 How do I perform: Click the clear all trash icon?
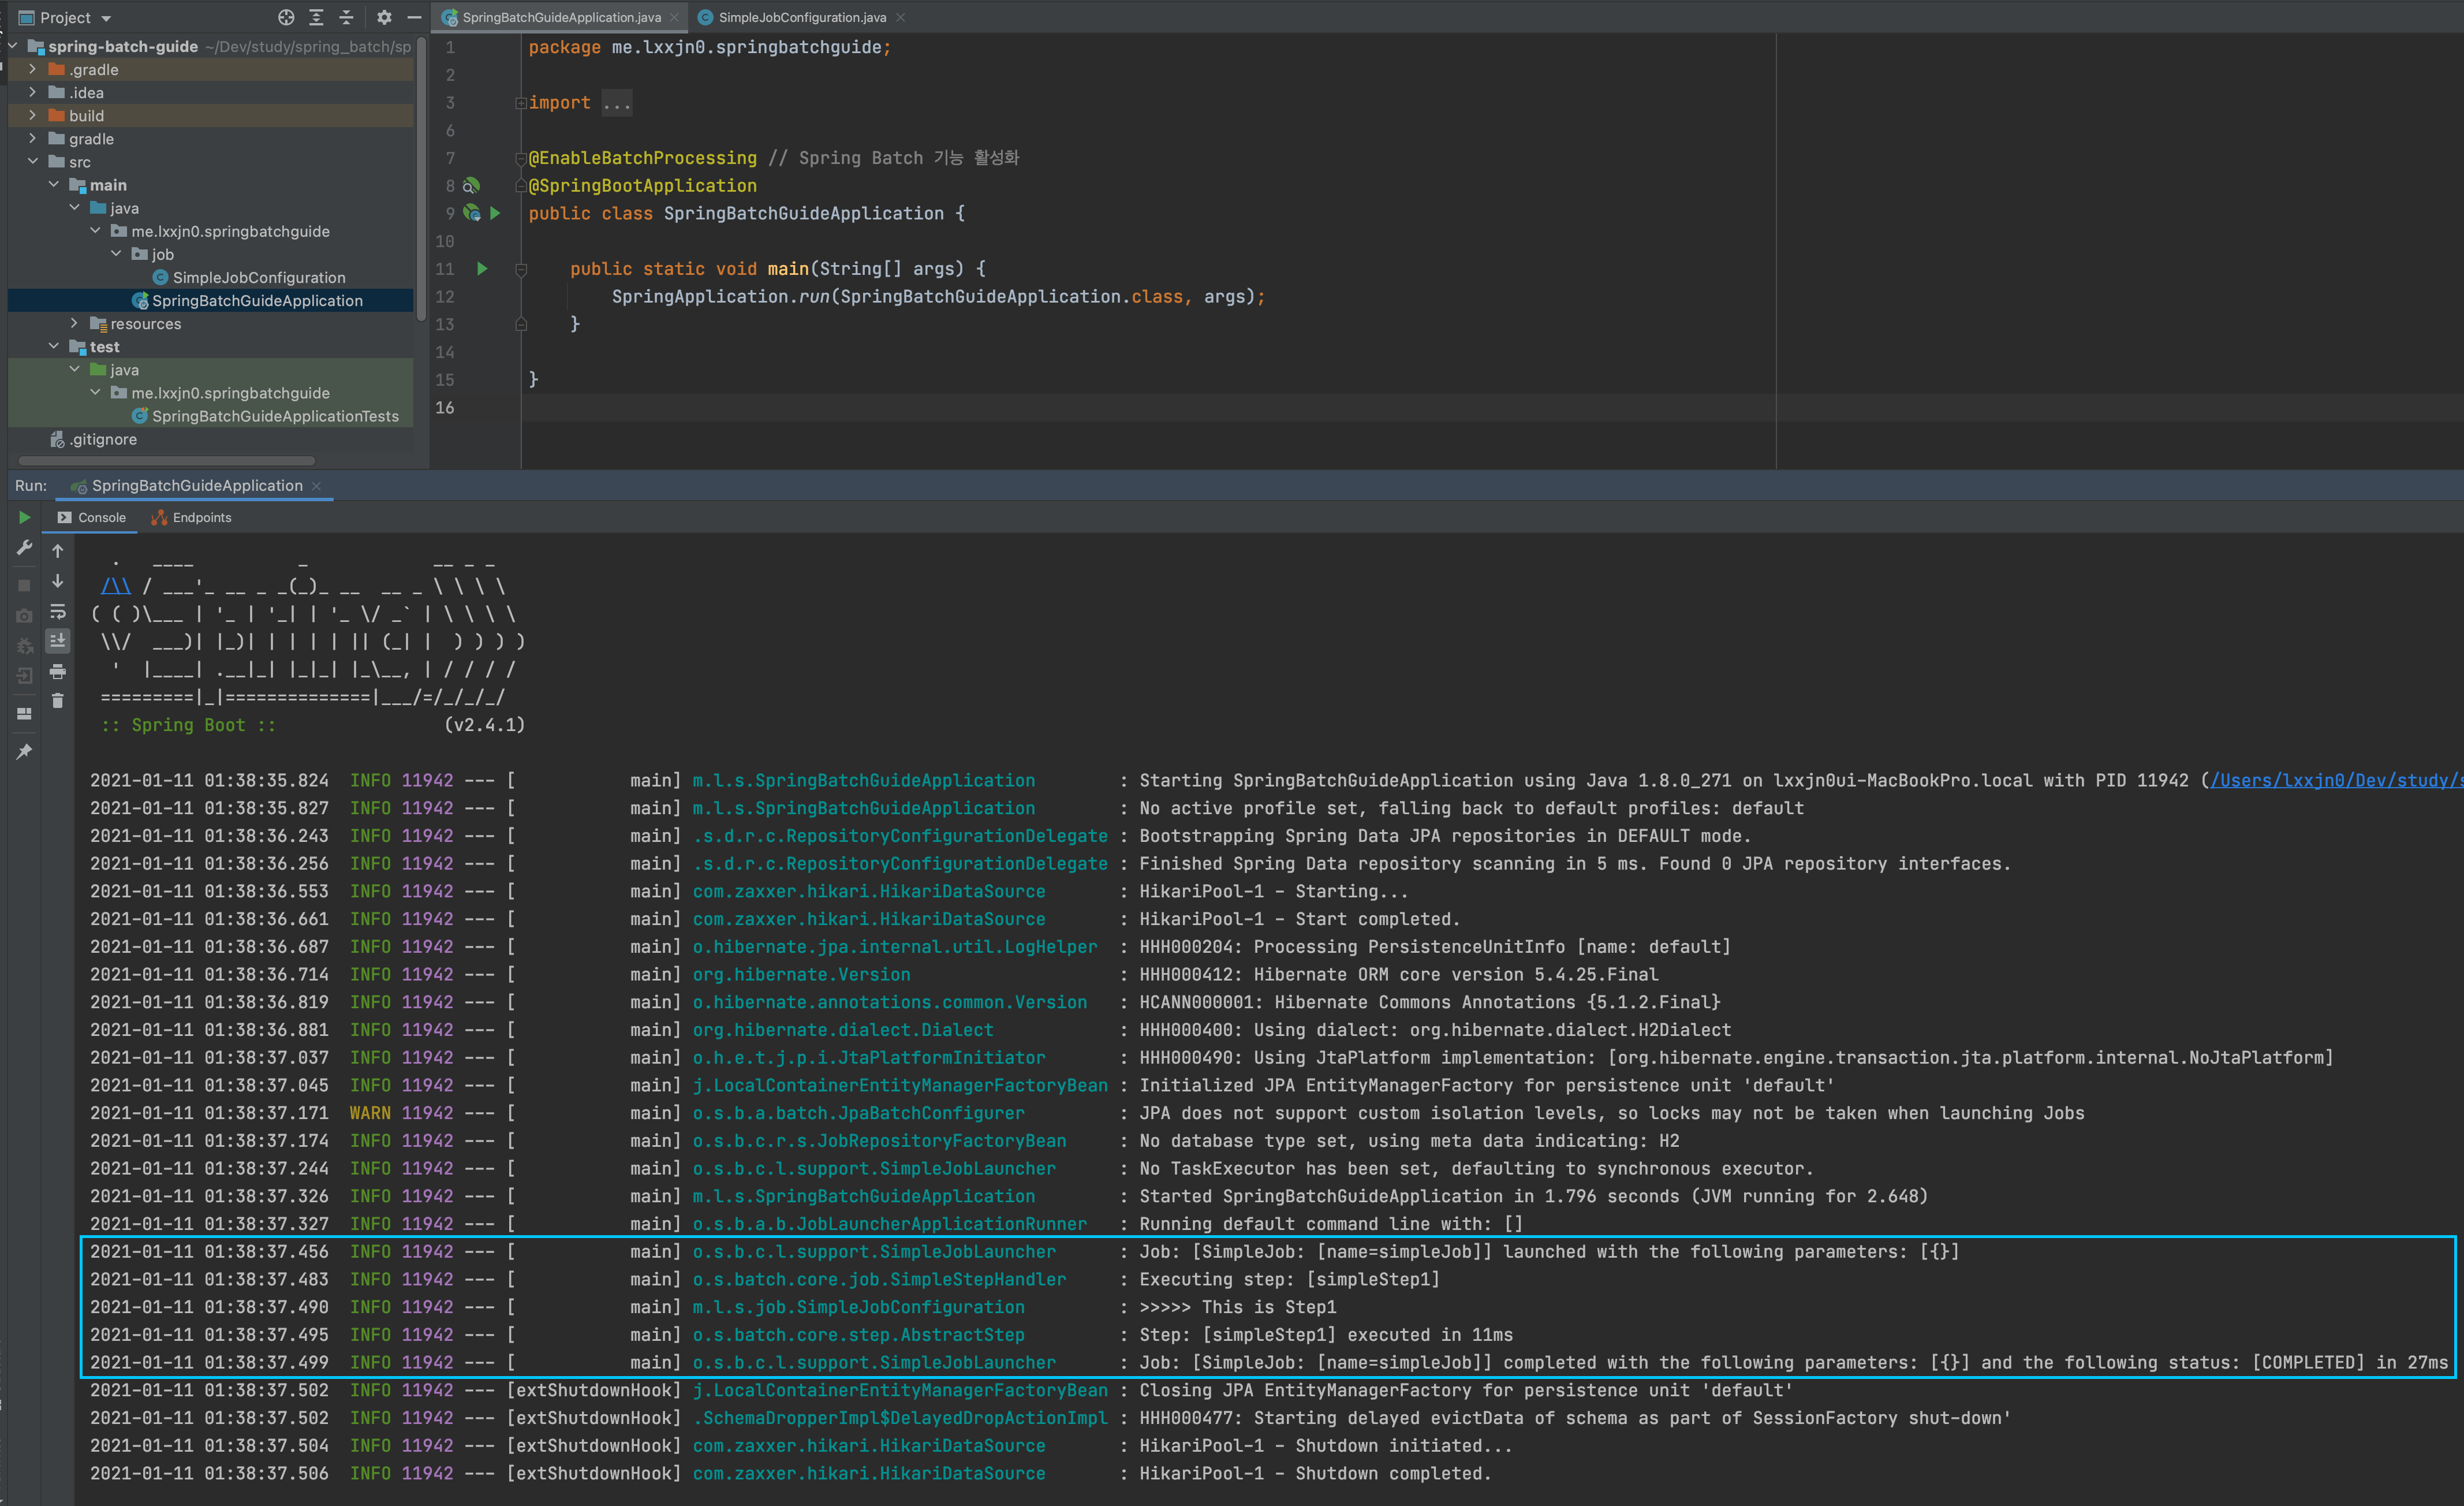click(58, 701)
